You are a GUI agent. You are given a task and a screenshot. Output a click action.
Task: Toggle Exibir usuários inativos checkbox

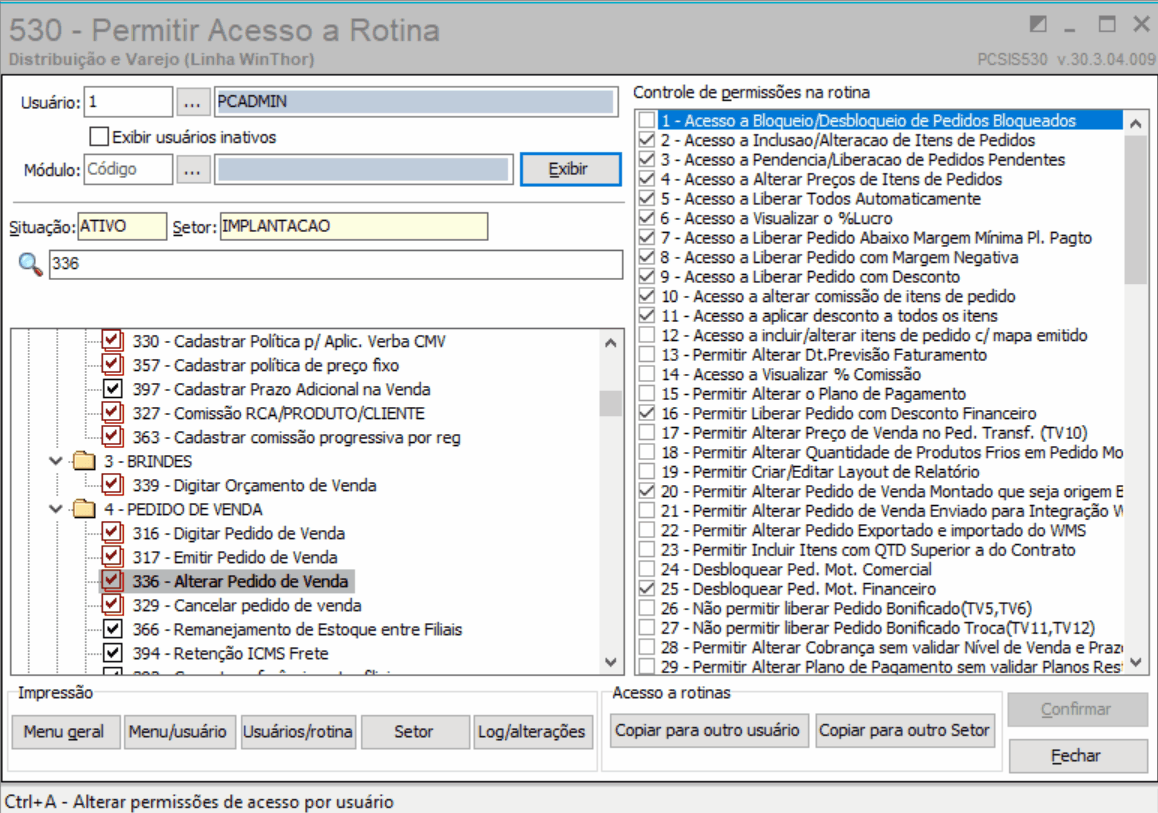pos(98,137)
